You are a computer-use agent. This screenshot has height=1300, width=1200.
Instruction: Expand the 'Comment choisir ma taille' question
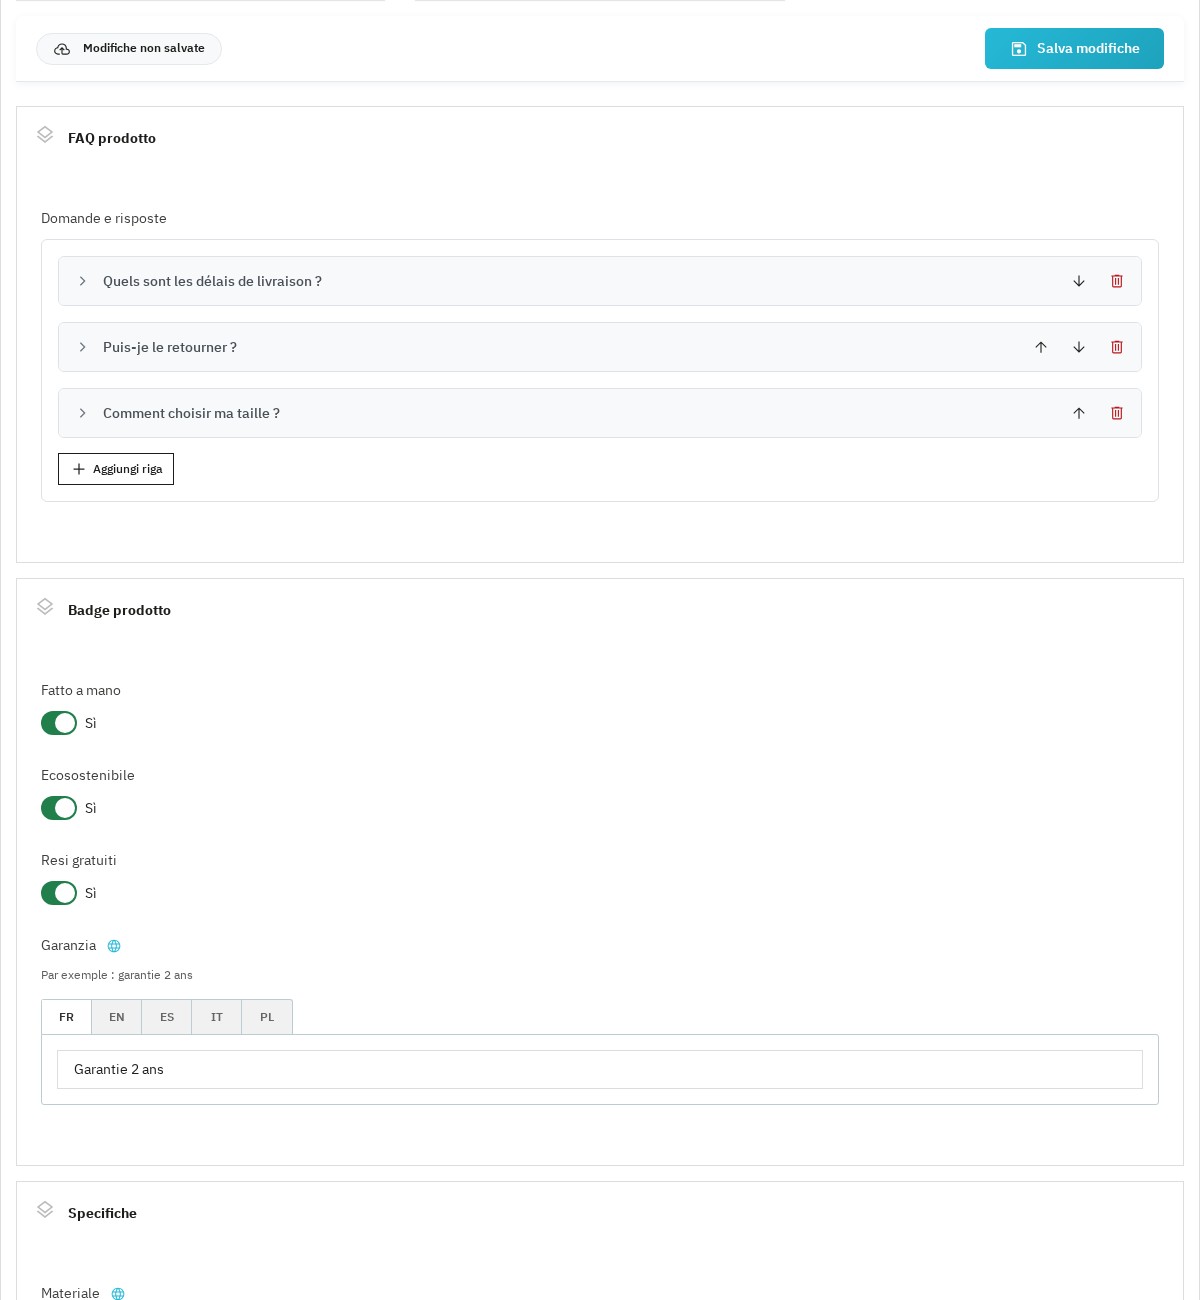pos(83,413)
